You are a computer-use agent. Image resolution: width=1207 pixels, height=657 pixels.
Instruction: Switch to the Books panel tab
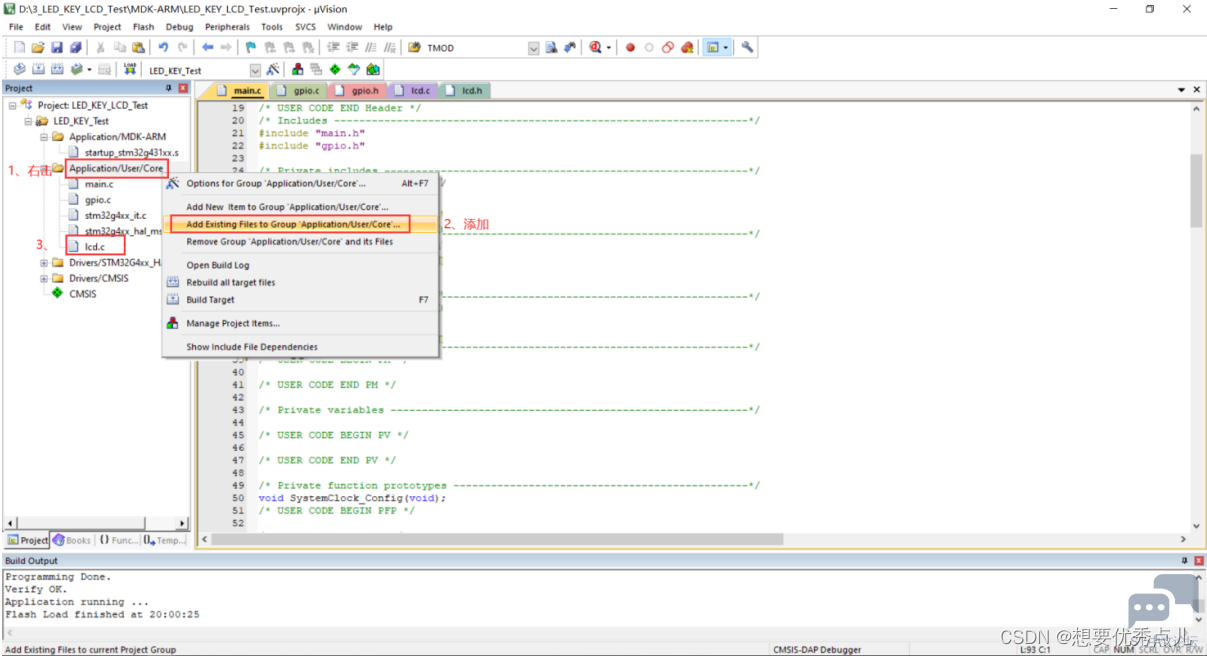click(x=72, y=540)
